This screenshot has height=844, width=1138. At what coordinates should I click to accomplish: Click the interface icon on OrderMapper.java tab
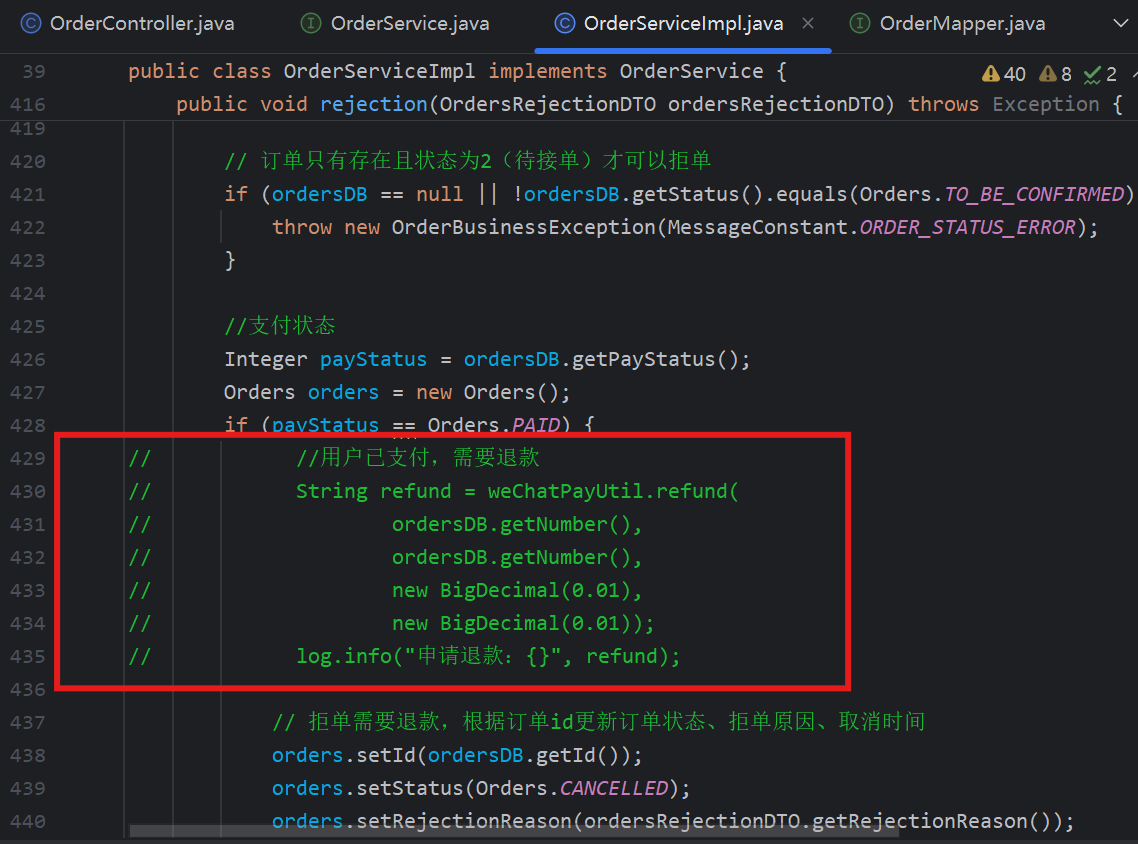click(x=859, y=24)
